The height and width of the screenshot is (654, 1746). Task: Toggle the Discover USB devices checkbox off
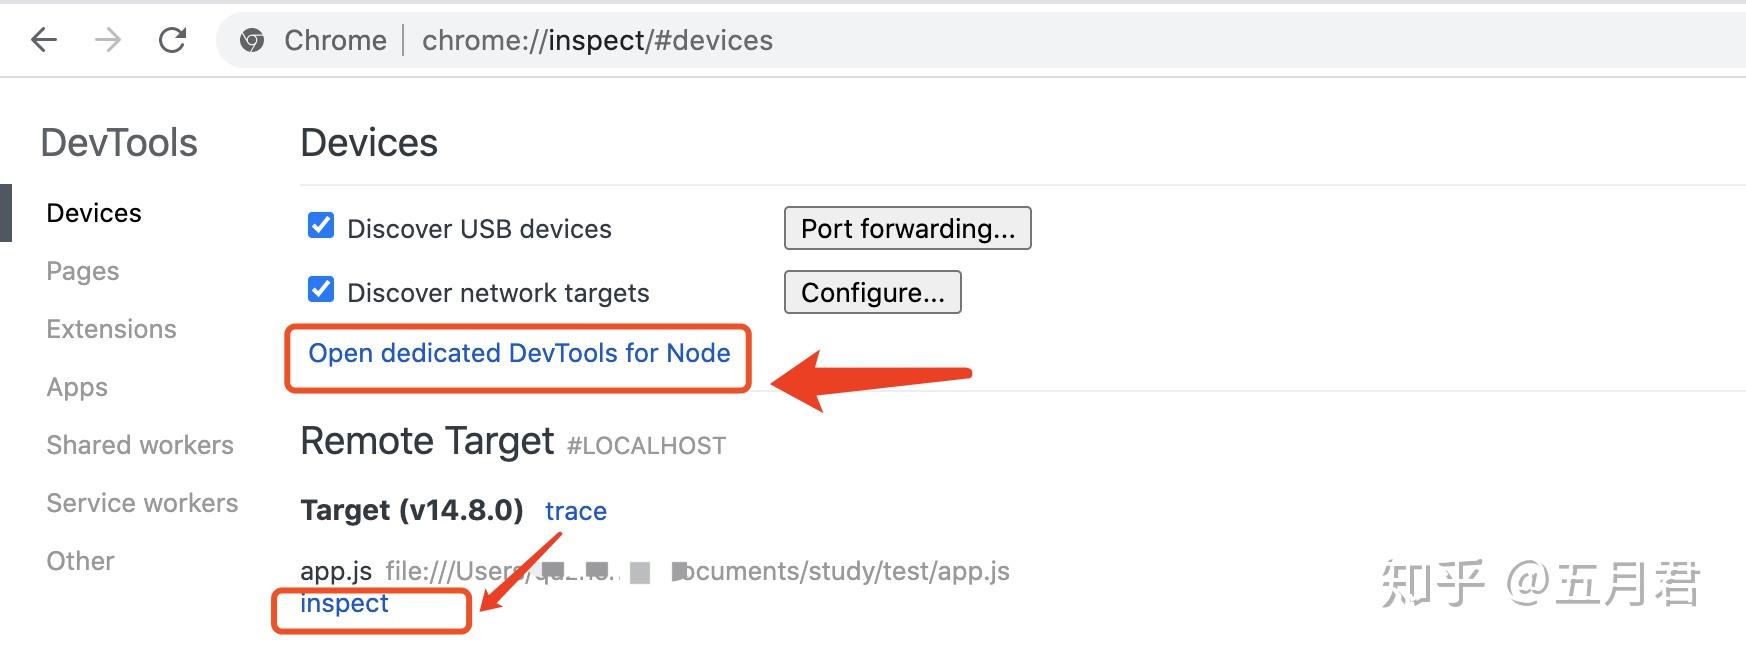click(x=319, y=227)
